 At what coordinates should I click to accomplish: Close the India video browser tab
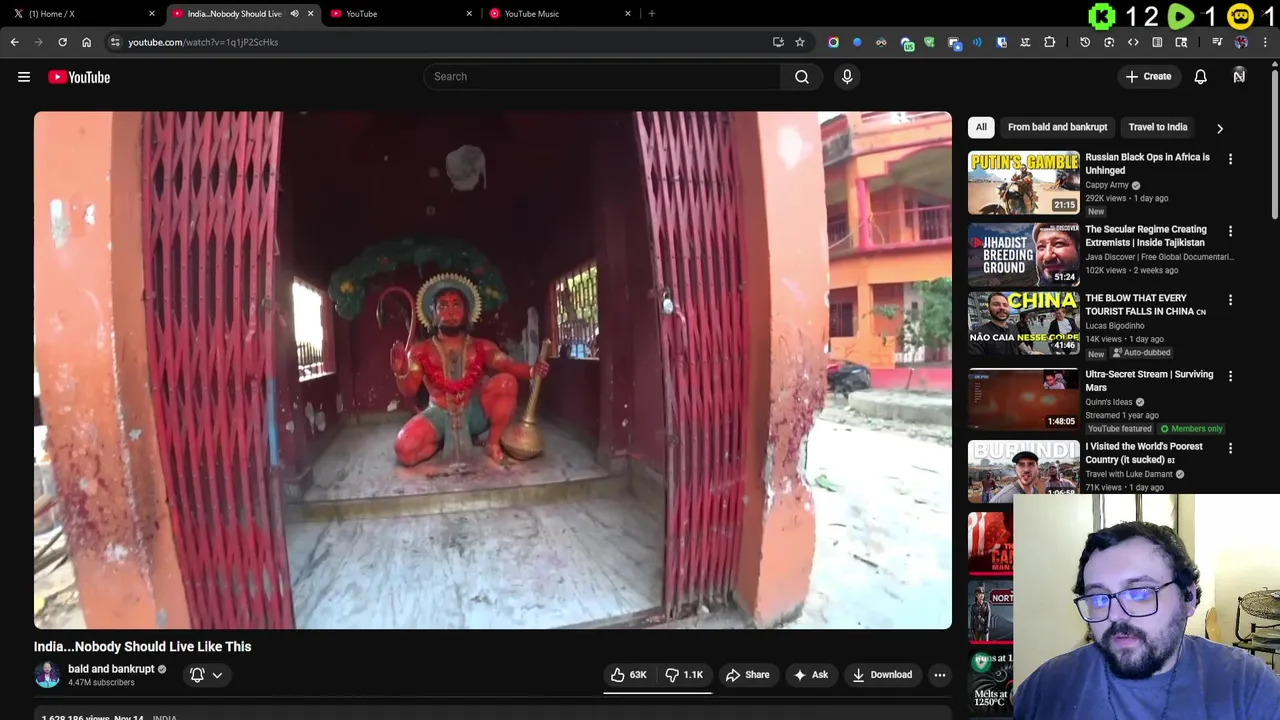310,14
